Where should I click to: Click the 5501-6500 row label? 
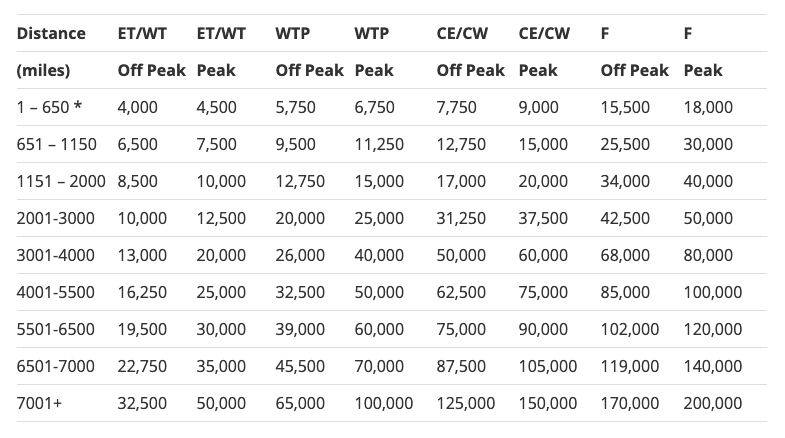pyautogui.click(x=56, y=329)
